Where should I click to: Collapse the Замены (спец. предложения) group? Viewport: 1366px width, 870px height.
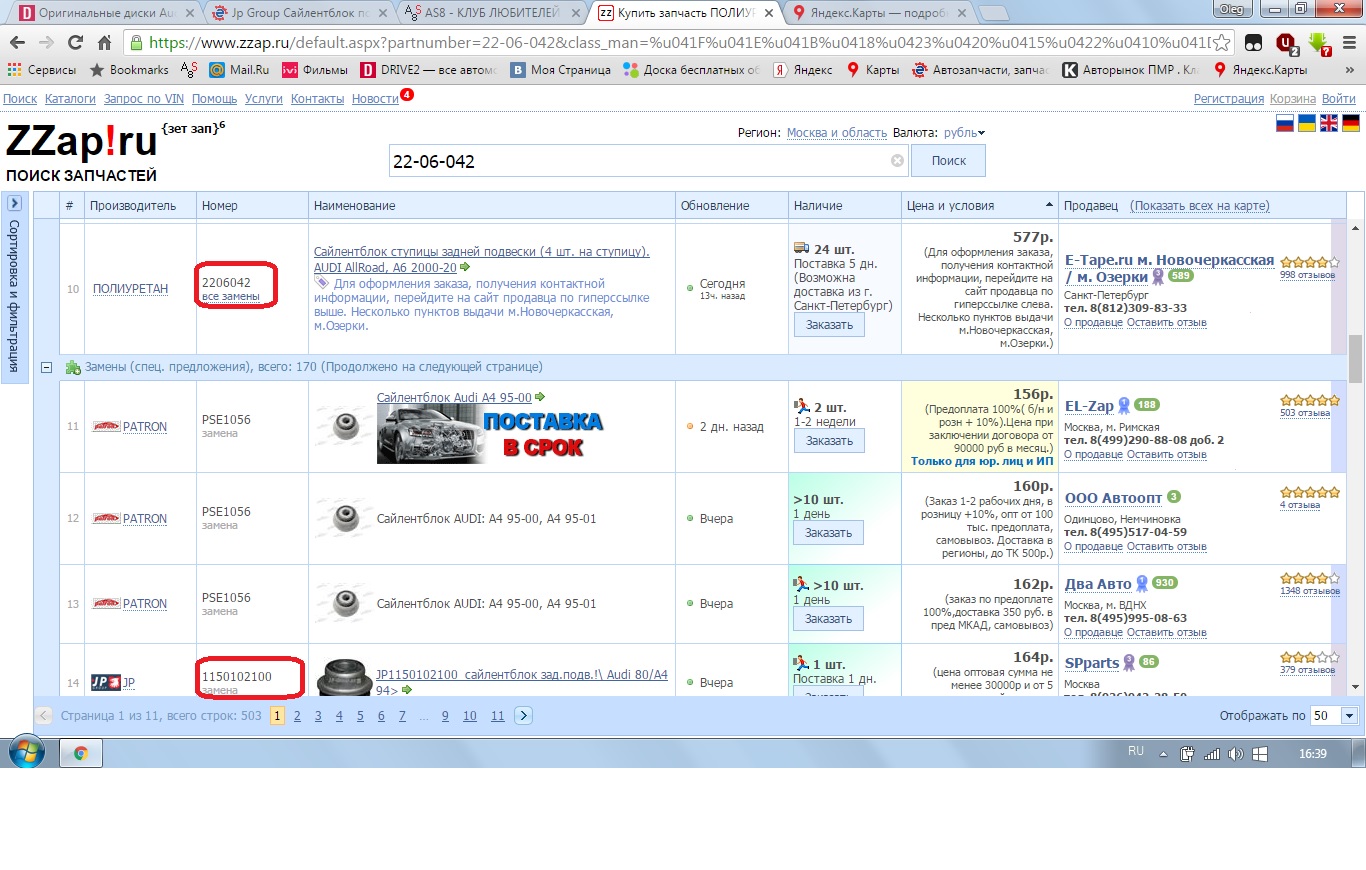[x=46, y=368]
